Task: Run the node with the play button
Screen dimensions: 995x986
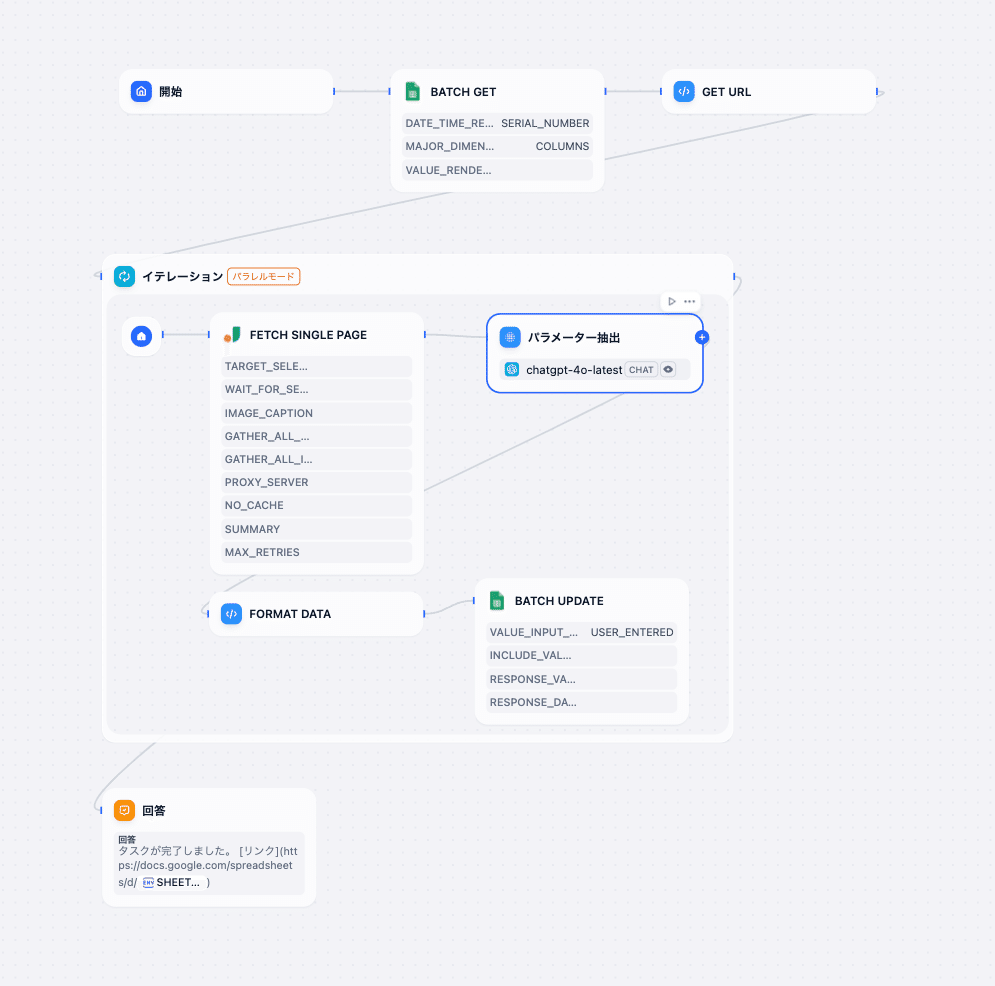Action: 671,301
